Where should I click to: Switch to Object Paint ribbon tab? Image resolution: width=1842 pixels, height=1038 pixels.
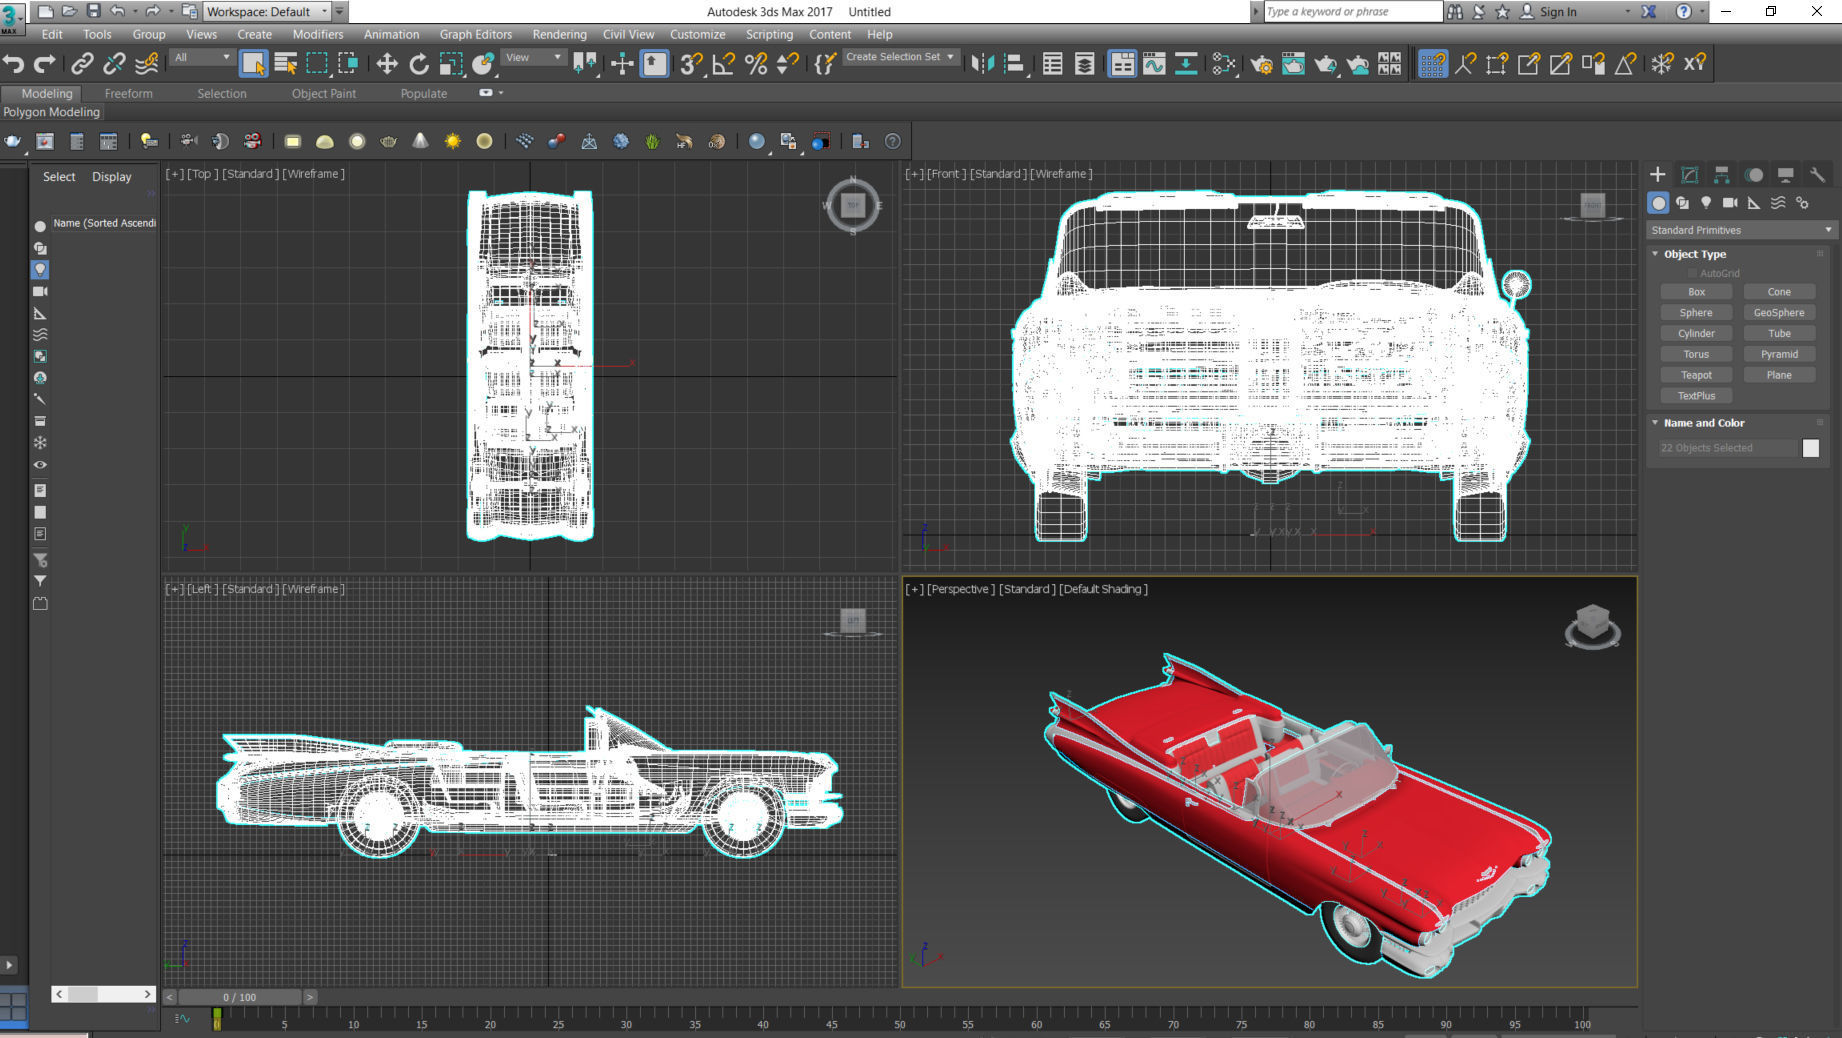tap(323, 93)
